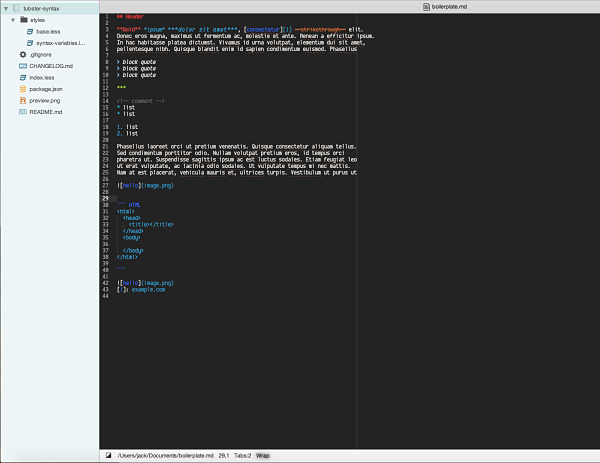
Task: Click the *** horizontal rule on line 12
Action: click(121, 88)
